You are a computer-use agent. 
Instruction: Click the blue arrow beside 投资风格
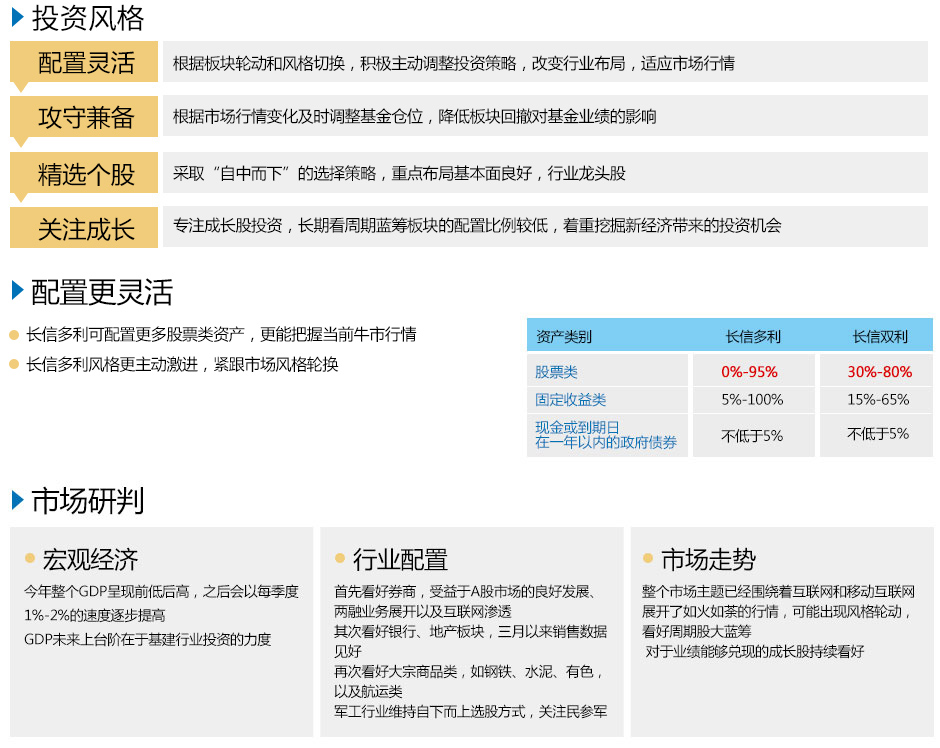coord(17,18)
